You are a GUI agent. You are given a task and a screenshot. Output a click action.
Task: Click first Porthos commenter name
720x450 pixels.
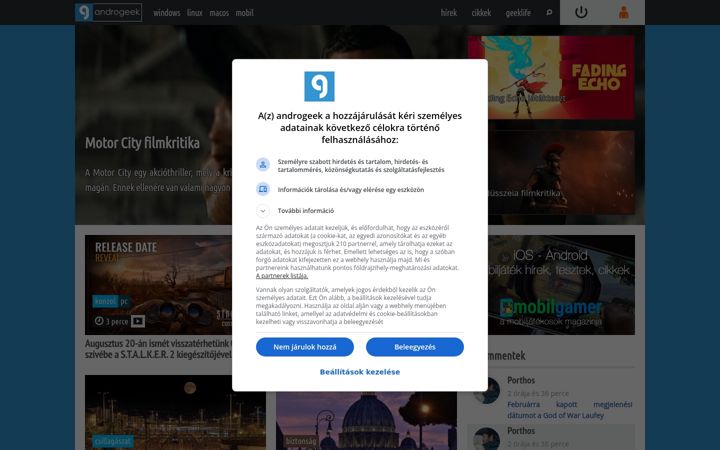coord(521,380)
